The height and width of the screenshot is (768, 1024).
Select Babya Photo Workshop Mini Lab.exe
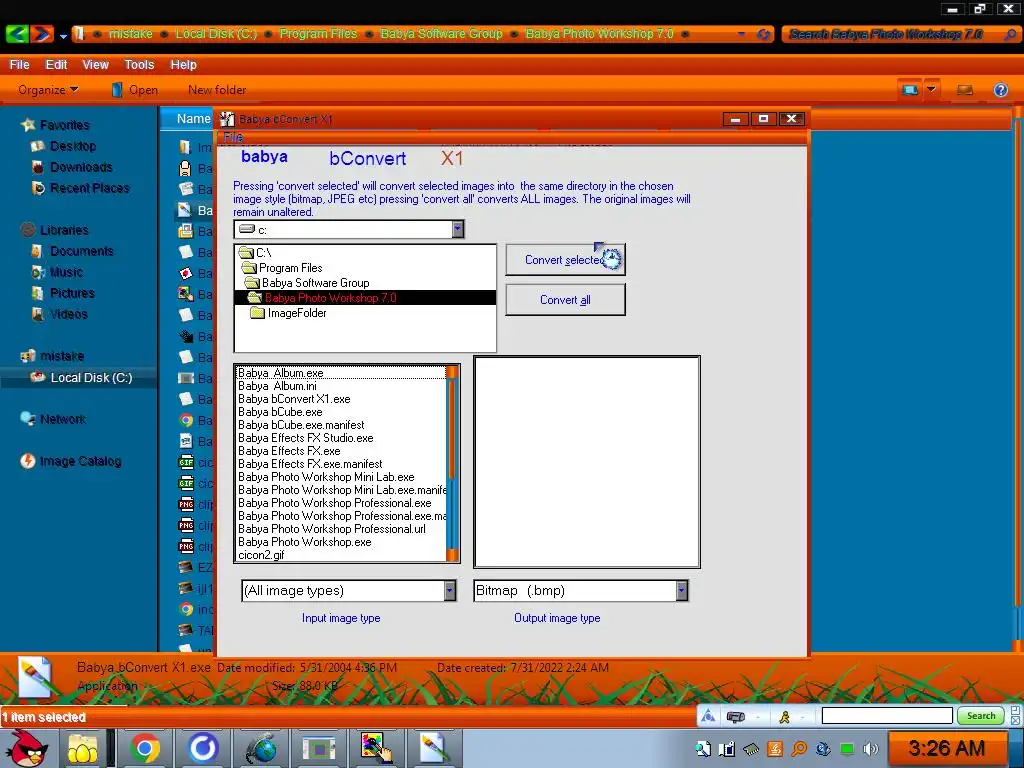click(x=326, y=477)
